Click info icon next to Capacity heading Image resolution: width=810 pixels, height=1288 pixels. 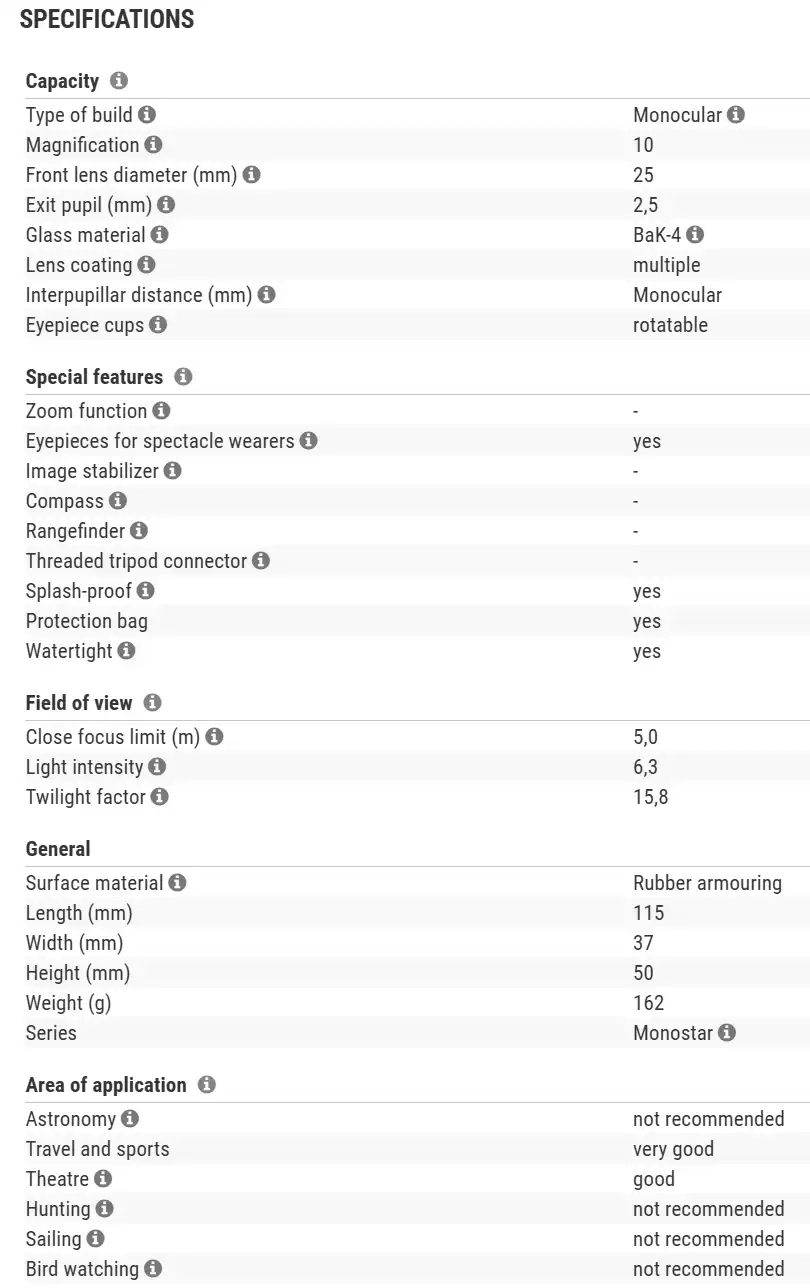[119, 81]
